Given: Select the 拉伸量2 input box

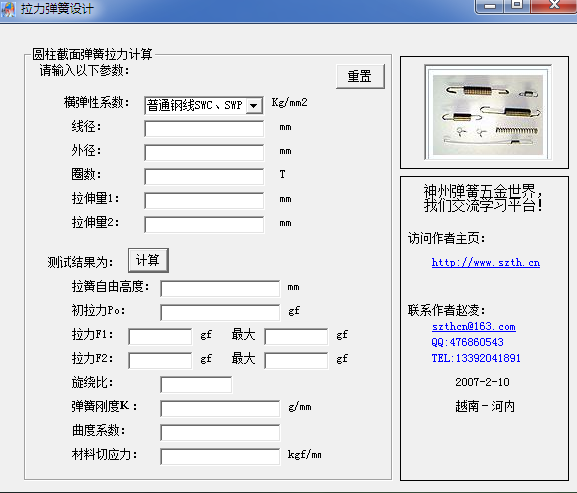Looking at the screenshot, I should click(x=204, y=224).
